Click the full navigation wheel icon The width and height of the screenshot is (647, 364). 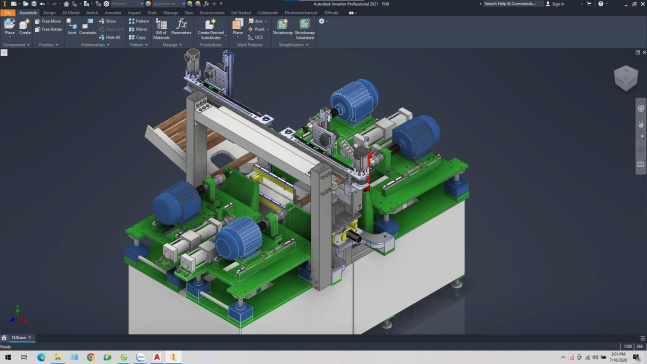(x=640, y=109)
